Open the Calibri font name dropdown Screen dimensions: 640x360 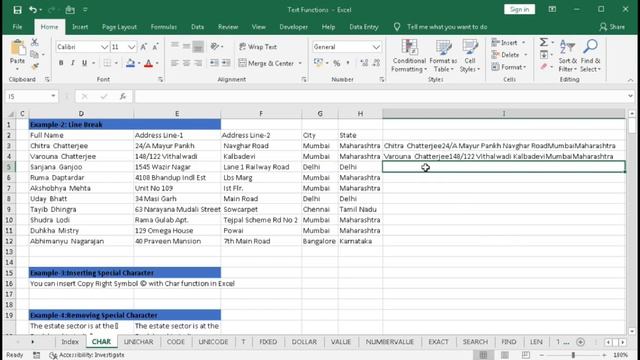pos(104,47)
